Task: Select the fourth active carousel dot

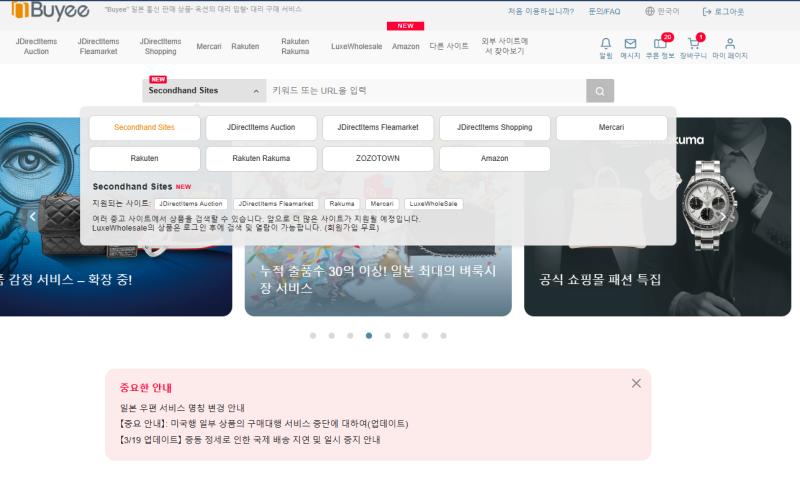Action: click(x=369, y=336)
